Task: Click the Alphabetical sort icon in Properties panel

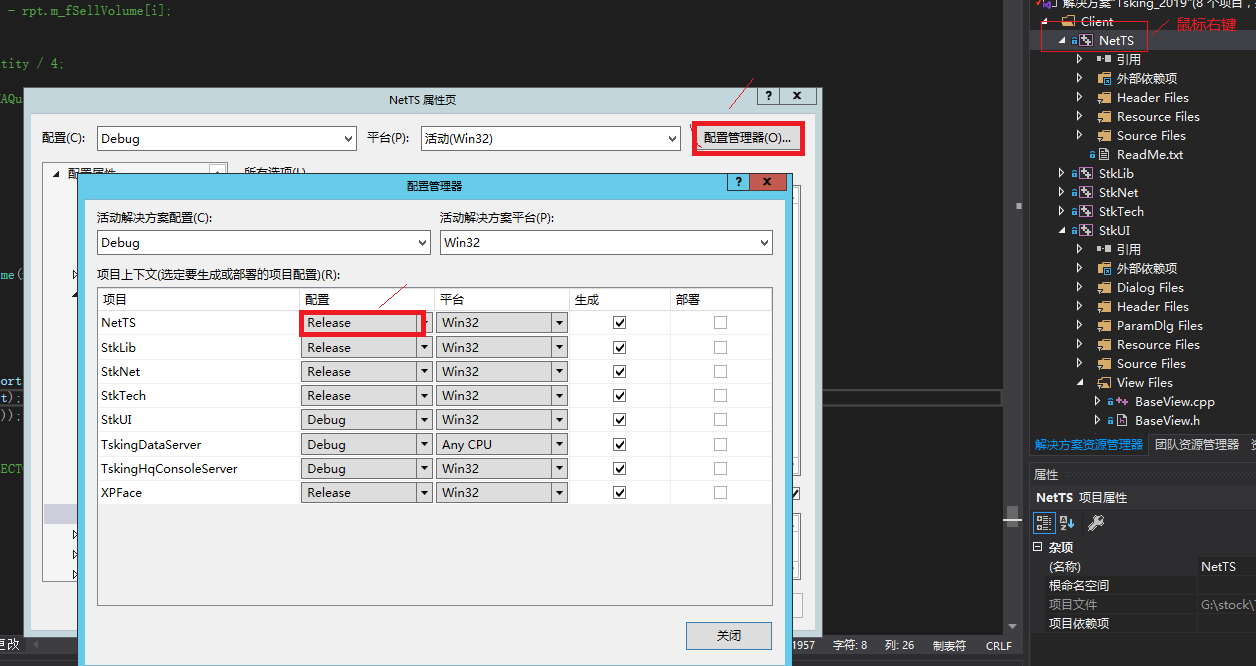Action: pyautogui.click(x=1067, y=522)
